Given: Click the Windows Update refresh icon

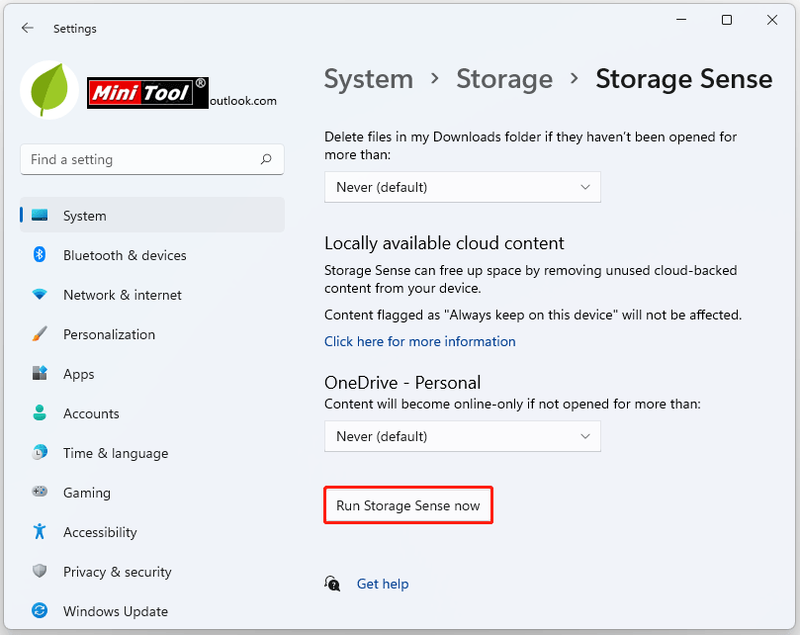Looking at the screenshot, I should tap(39, 611).
